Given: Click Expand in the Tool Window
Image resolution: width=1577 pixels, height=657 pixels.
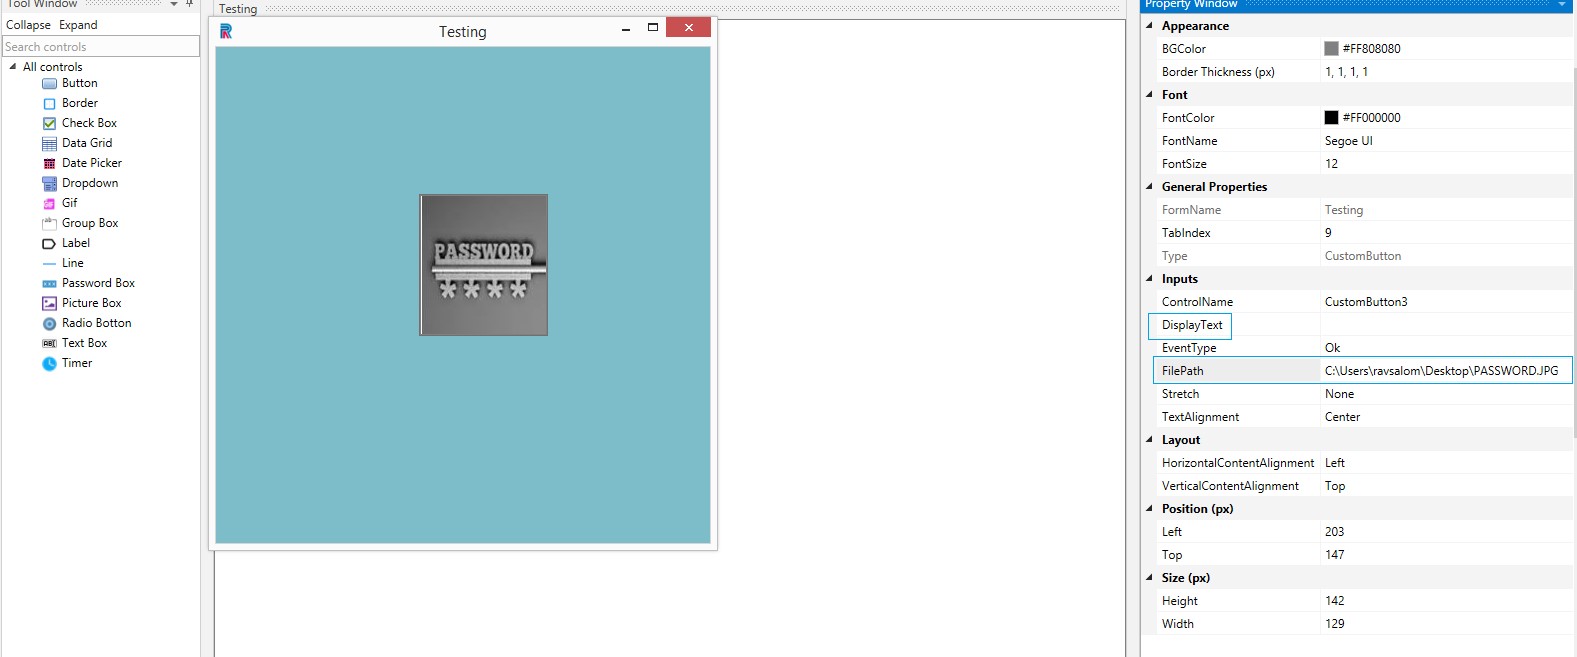Looking at the screenshot, I should point(78,25).
